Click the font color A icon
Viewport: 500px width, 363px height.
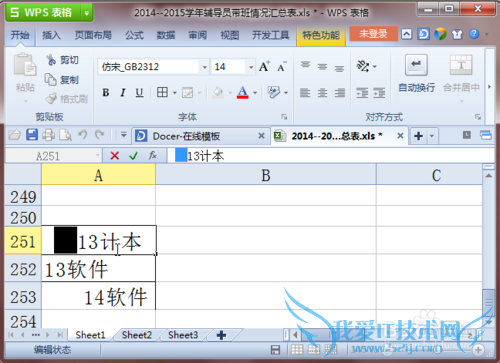243,92
